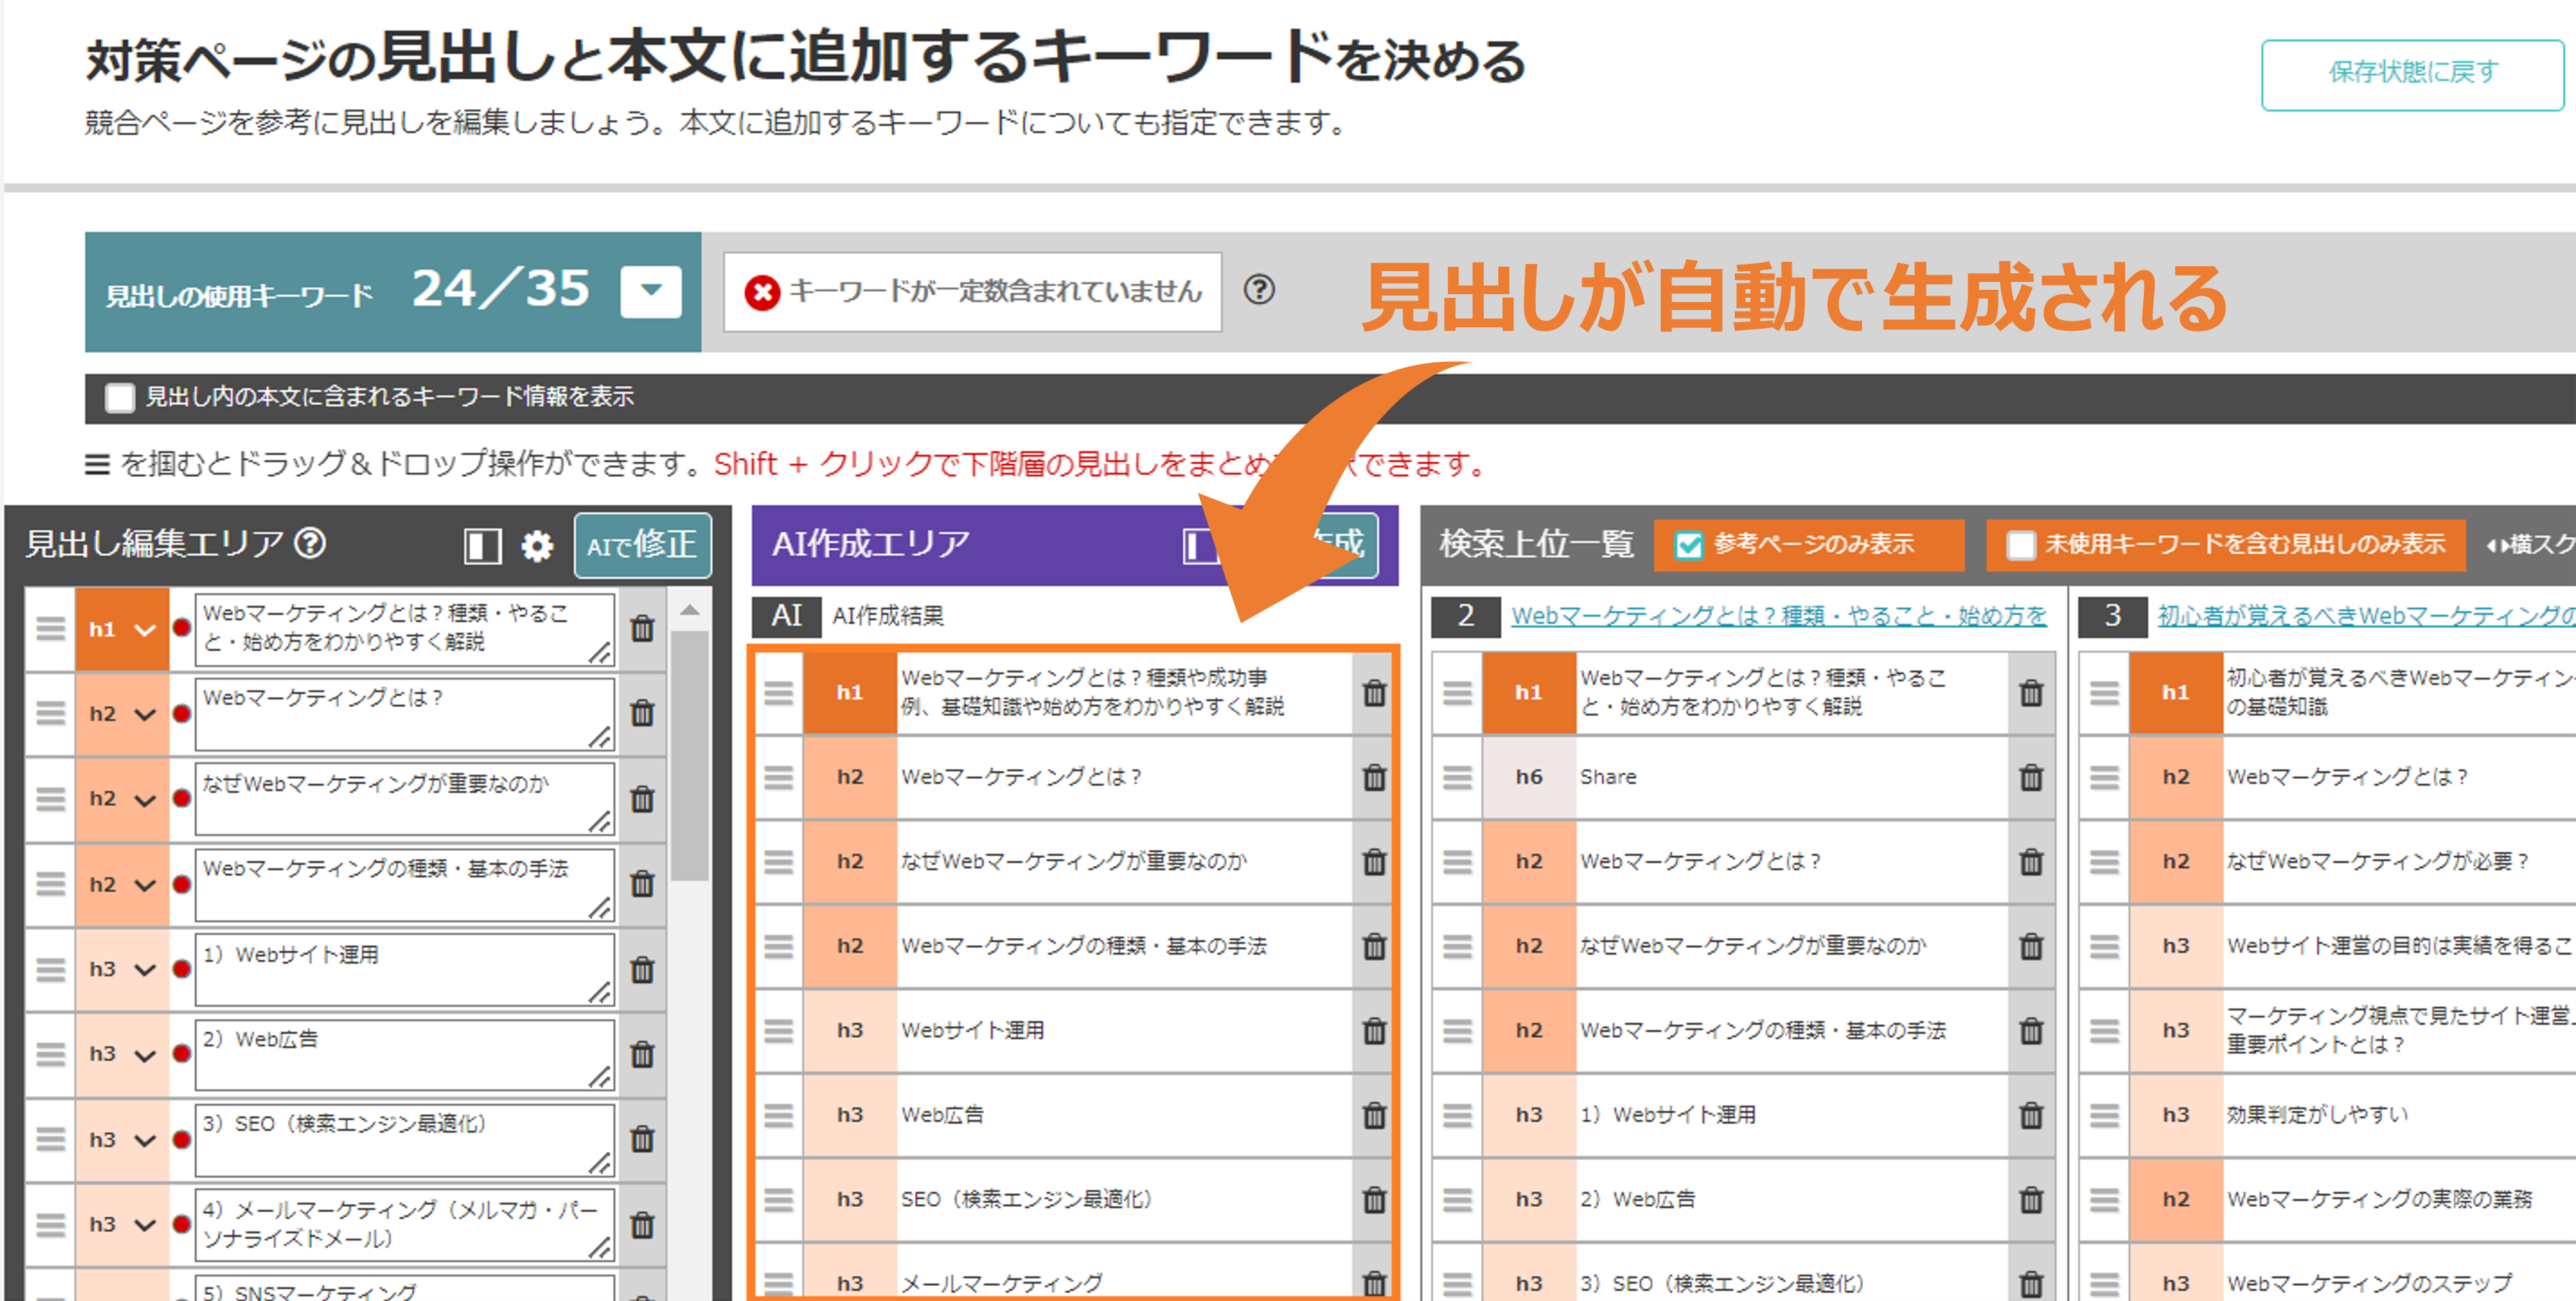This screenshot has height=1301, width=2576.
Task: Click the heading editor scrollbar up arrow
Action: 689,610
